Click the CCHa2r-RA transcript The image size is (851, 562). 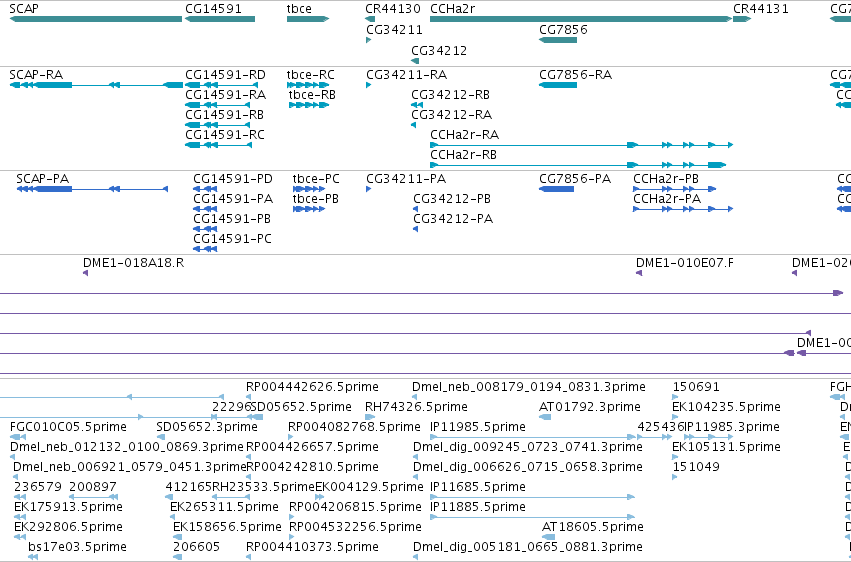(x=581, y=145)
